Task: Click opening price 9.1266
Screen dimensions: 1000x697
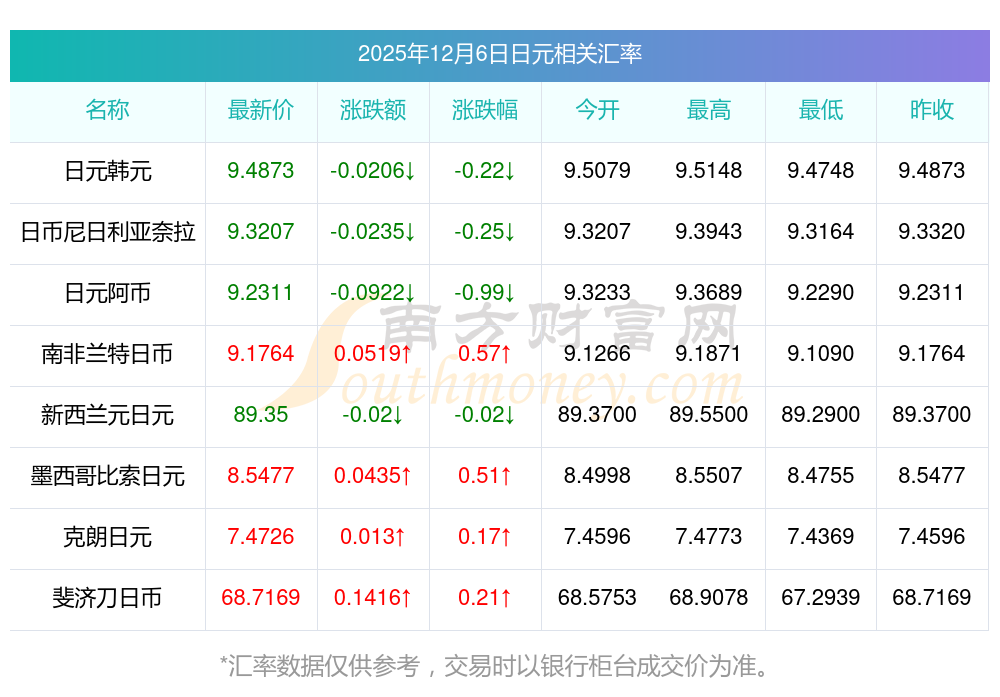Action: click(x=597, y=353)
